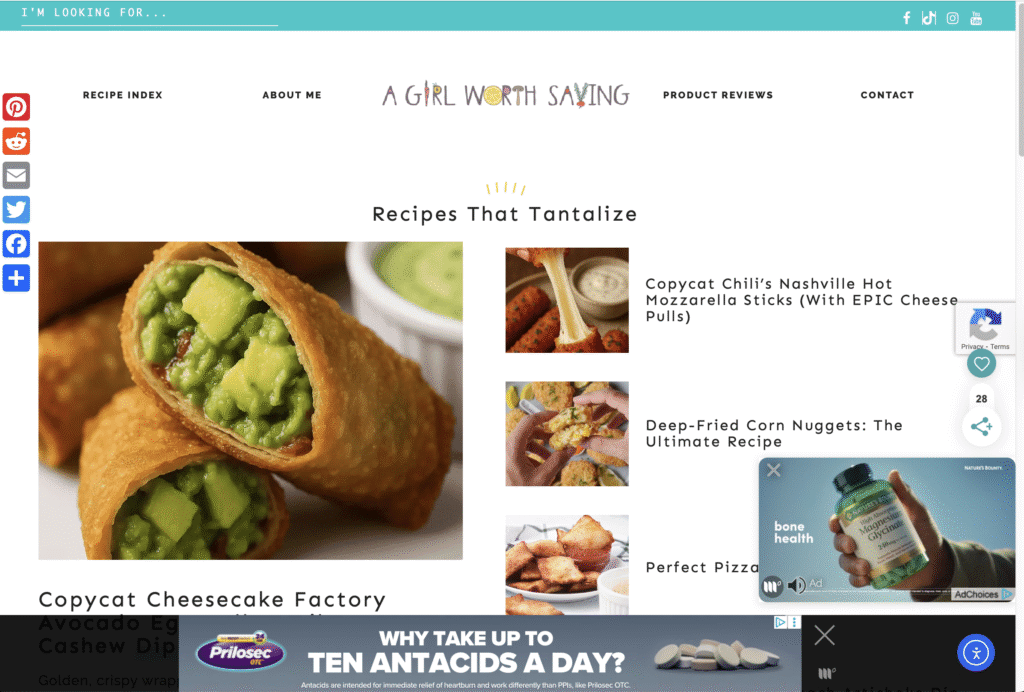This screenshot has width=1024, height=692.
Task: Save page with the heart favorite button
Action: click(982, 364)
